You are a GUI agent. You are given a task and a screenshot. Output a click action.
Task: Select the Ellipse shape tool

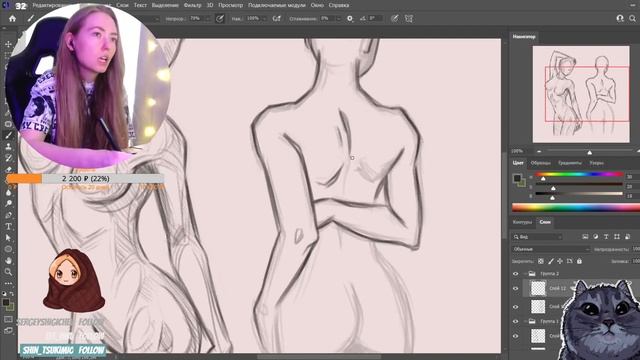click(8, 249)
